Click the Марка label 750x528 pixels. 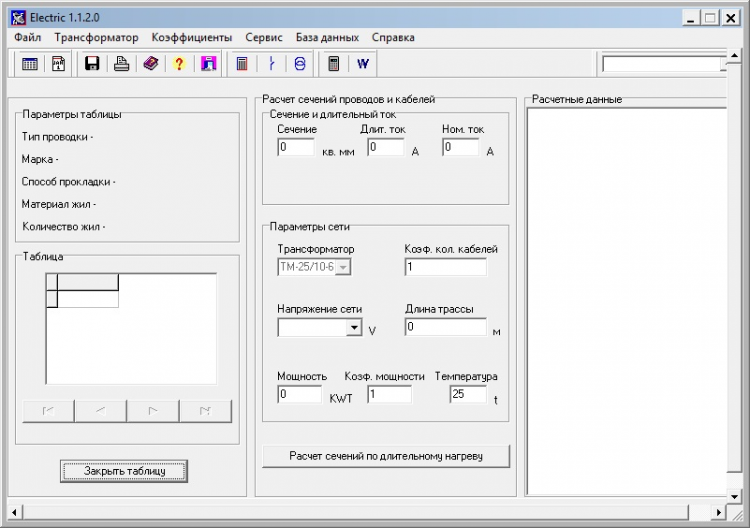[40, 159]
